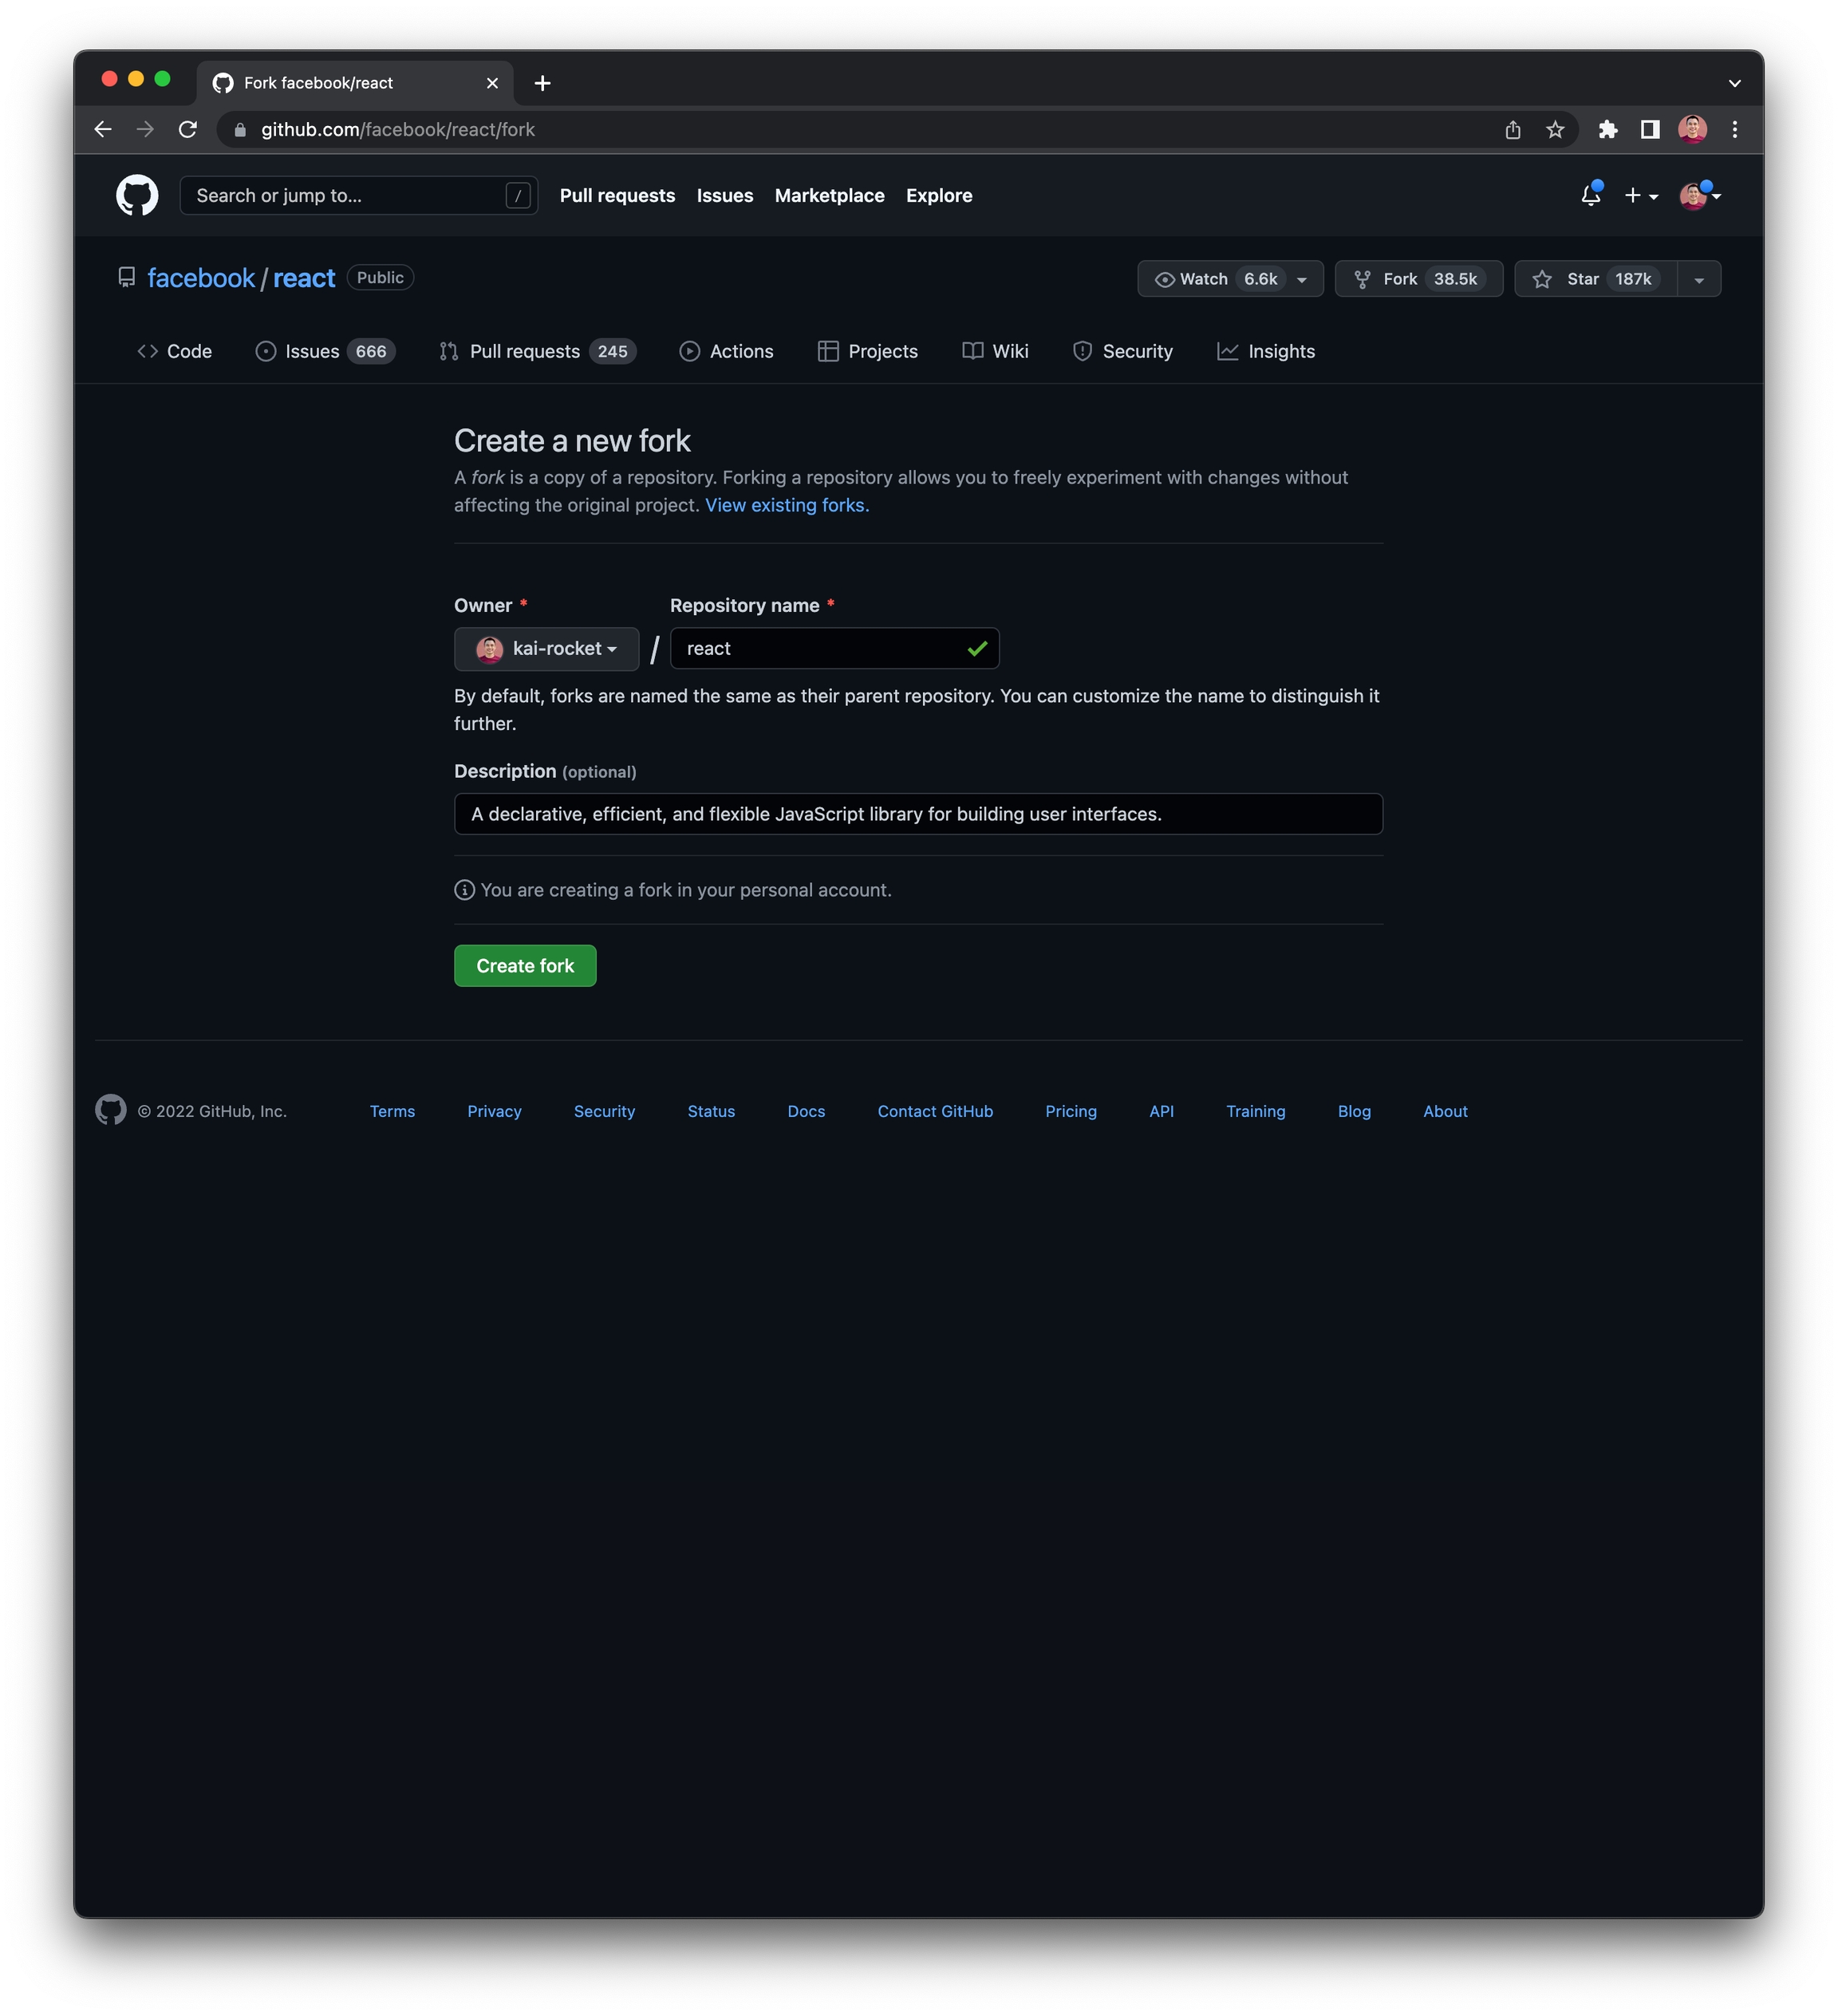
Task: Star the repository
Action: click(x=1595, y=279)
